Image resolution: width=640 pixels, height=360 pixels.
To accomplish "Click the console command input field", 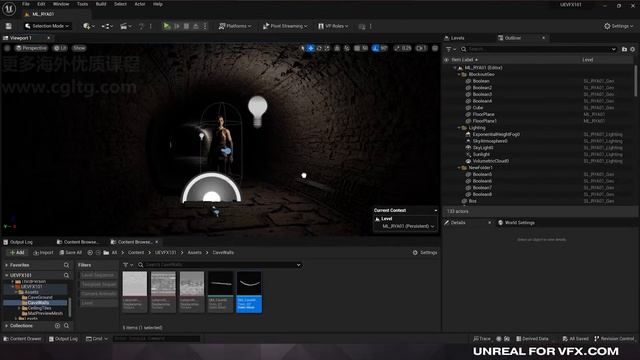I will click(x=156, y=339).
